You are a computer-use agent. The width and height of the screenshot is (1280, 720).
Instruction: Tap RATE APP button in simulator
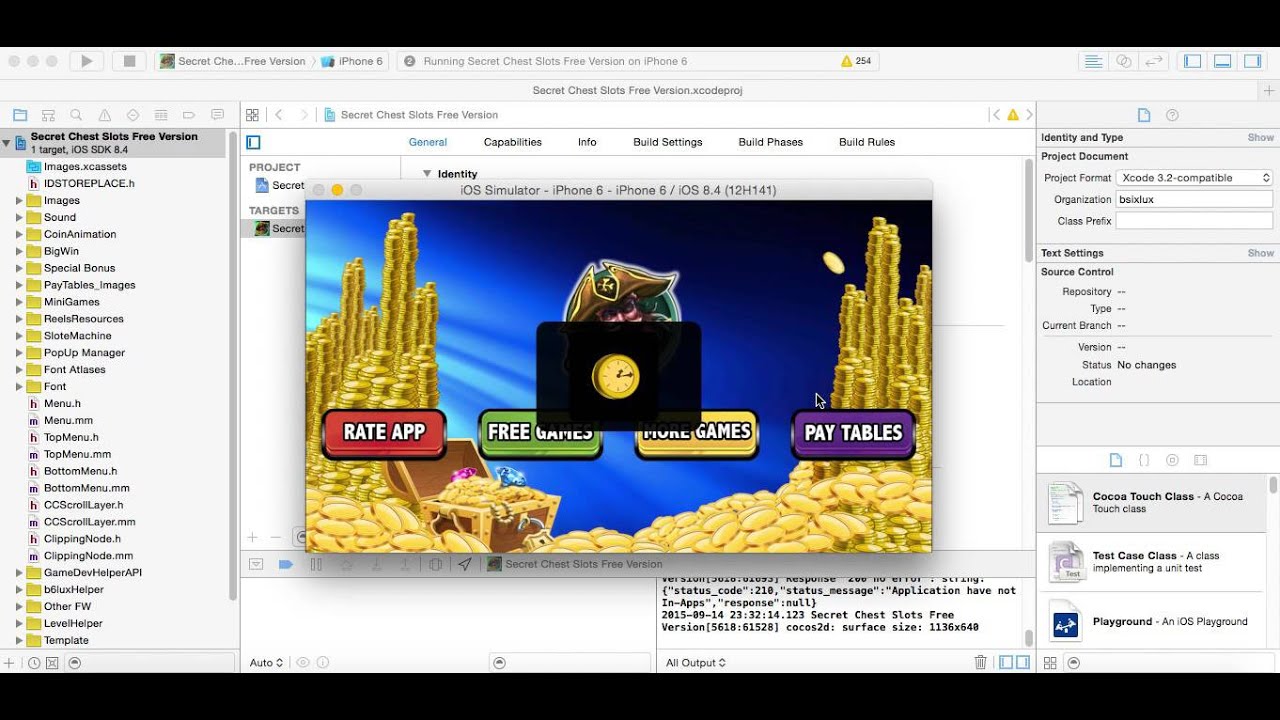coord(384,433)
